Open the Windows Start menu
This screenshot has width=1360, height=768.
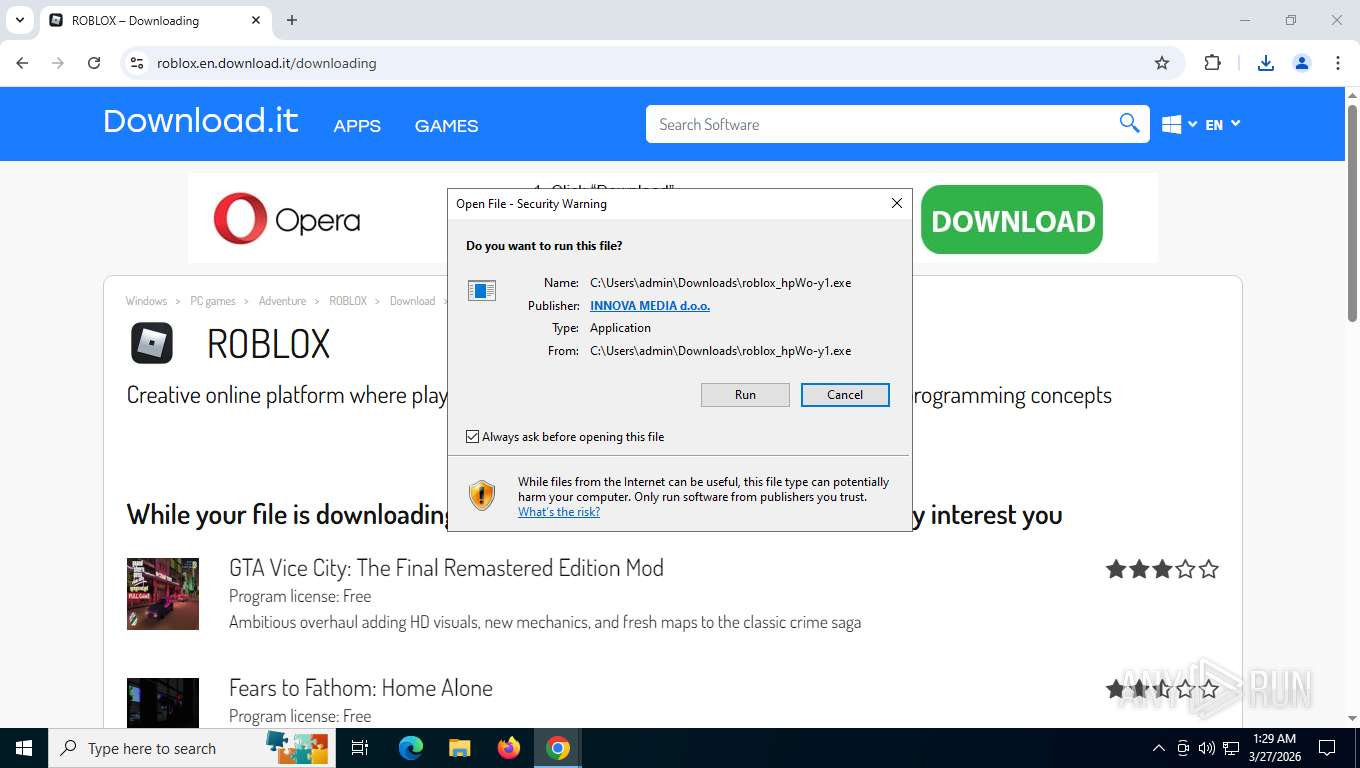pos(23,748)
